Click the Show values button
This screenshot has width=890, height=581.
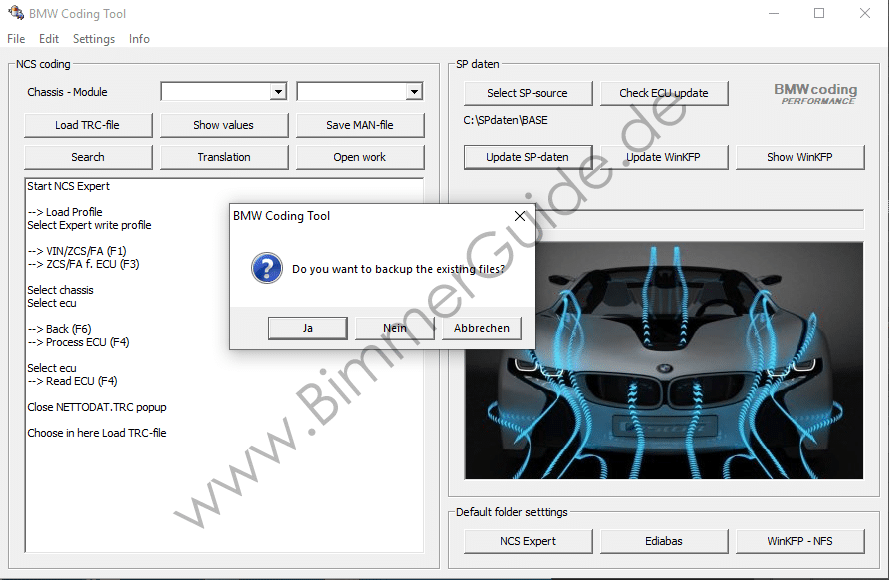pyautogui.click(x=223, y=125)
